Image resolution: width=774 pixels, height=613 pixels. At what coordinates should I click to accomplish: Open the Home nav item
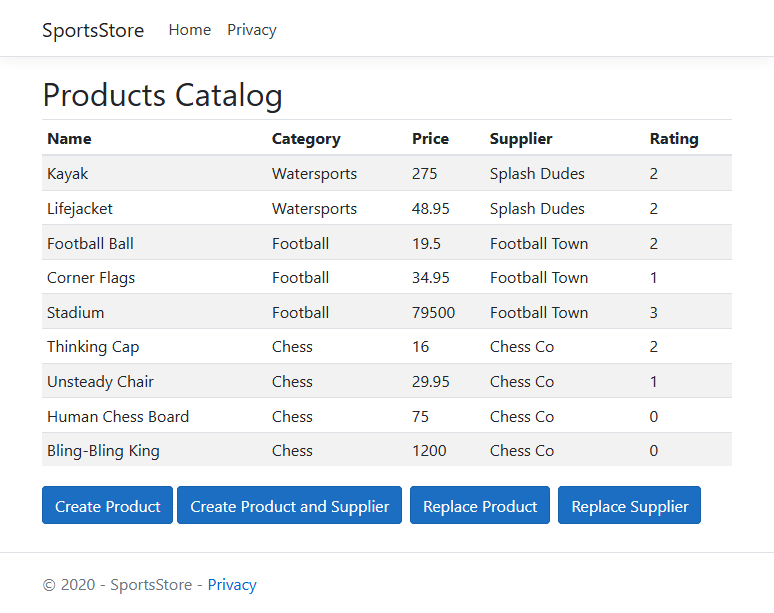[189, 30]
